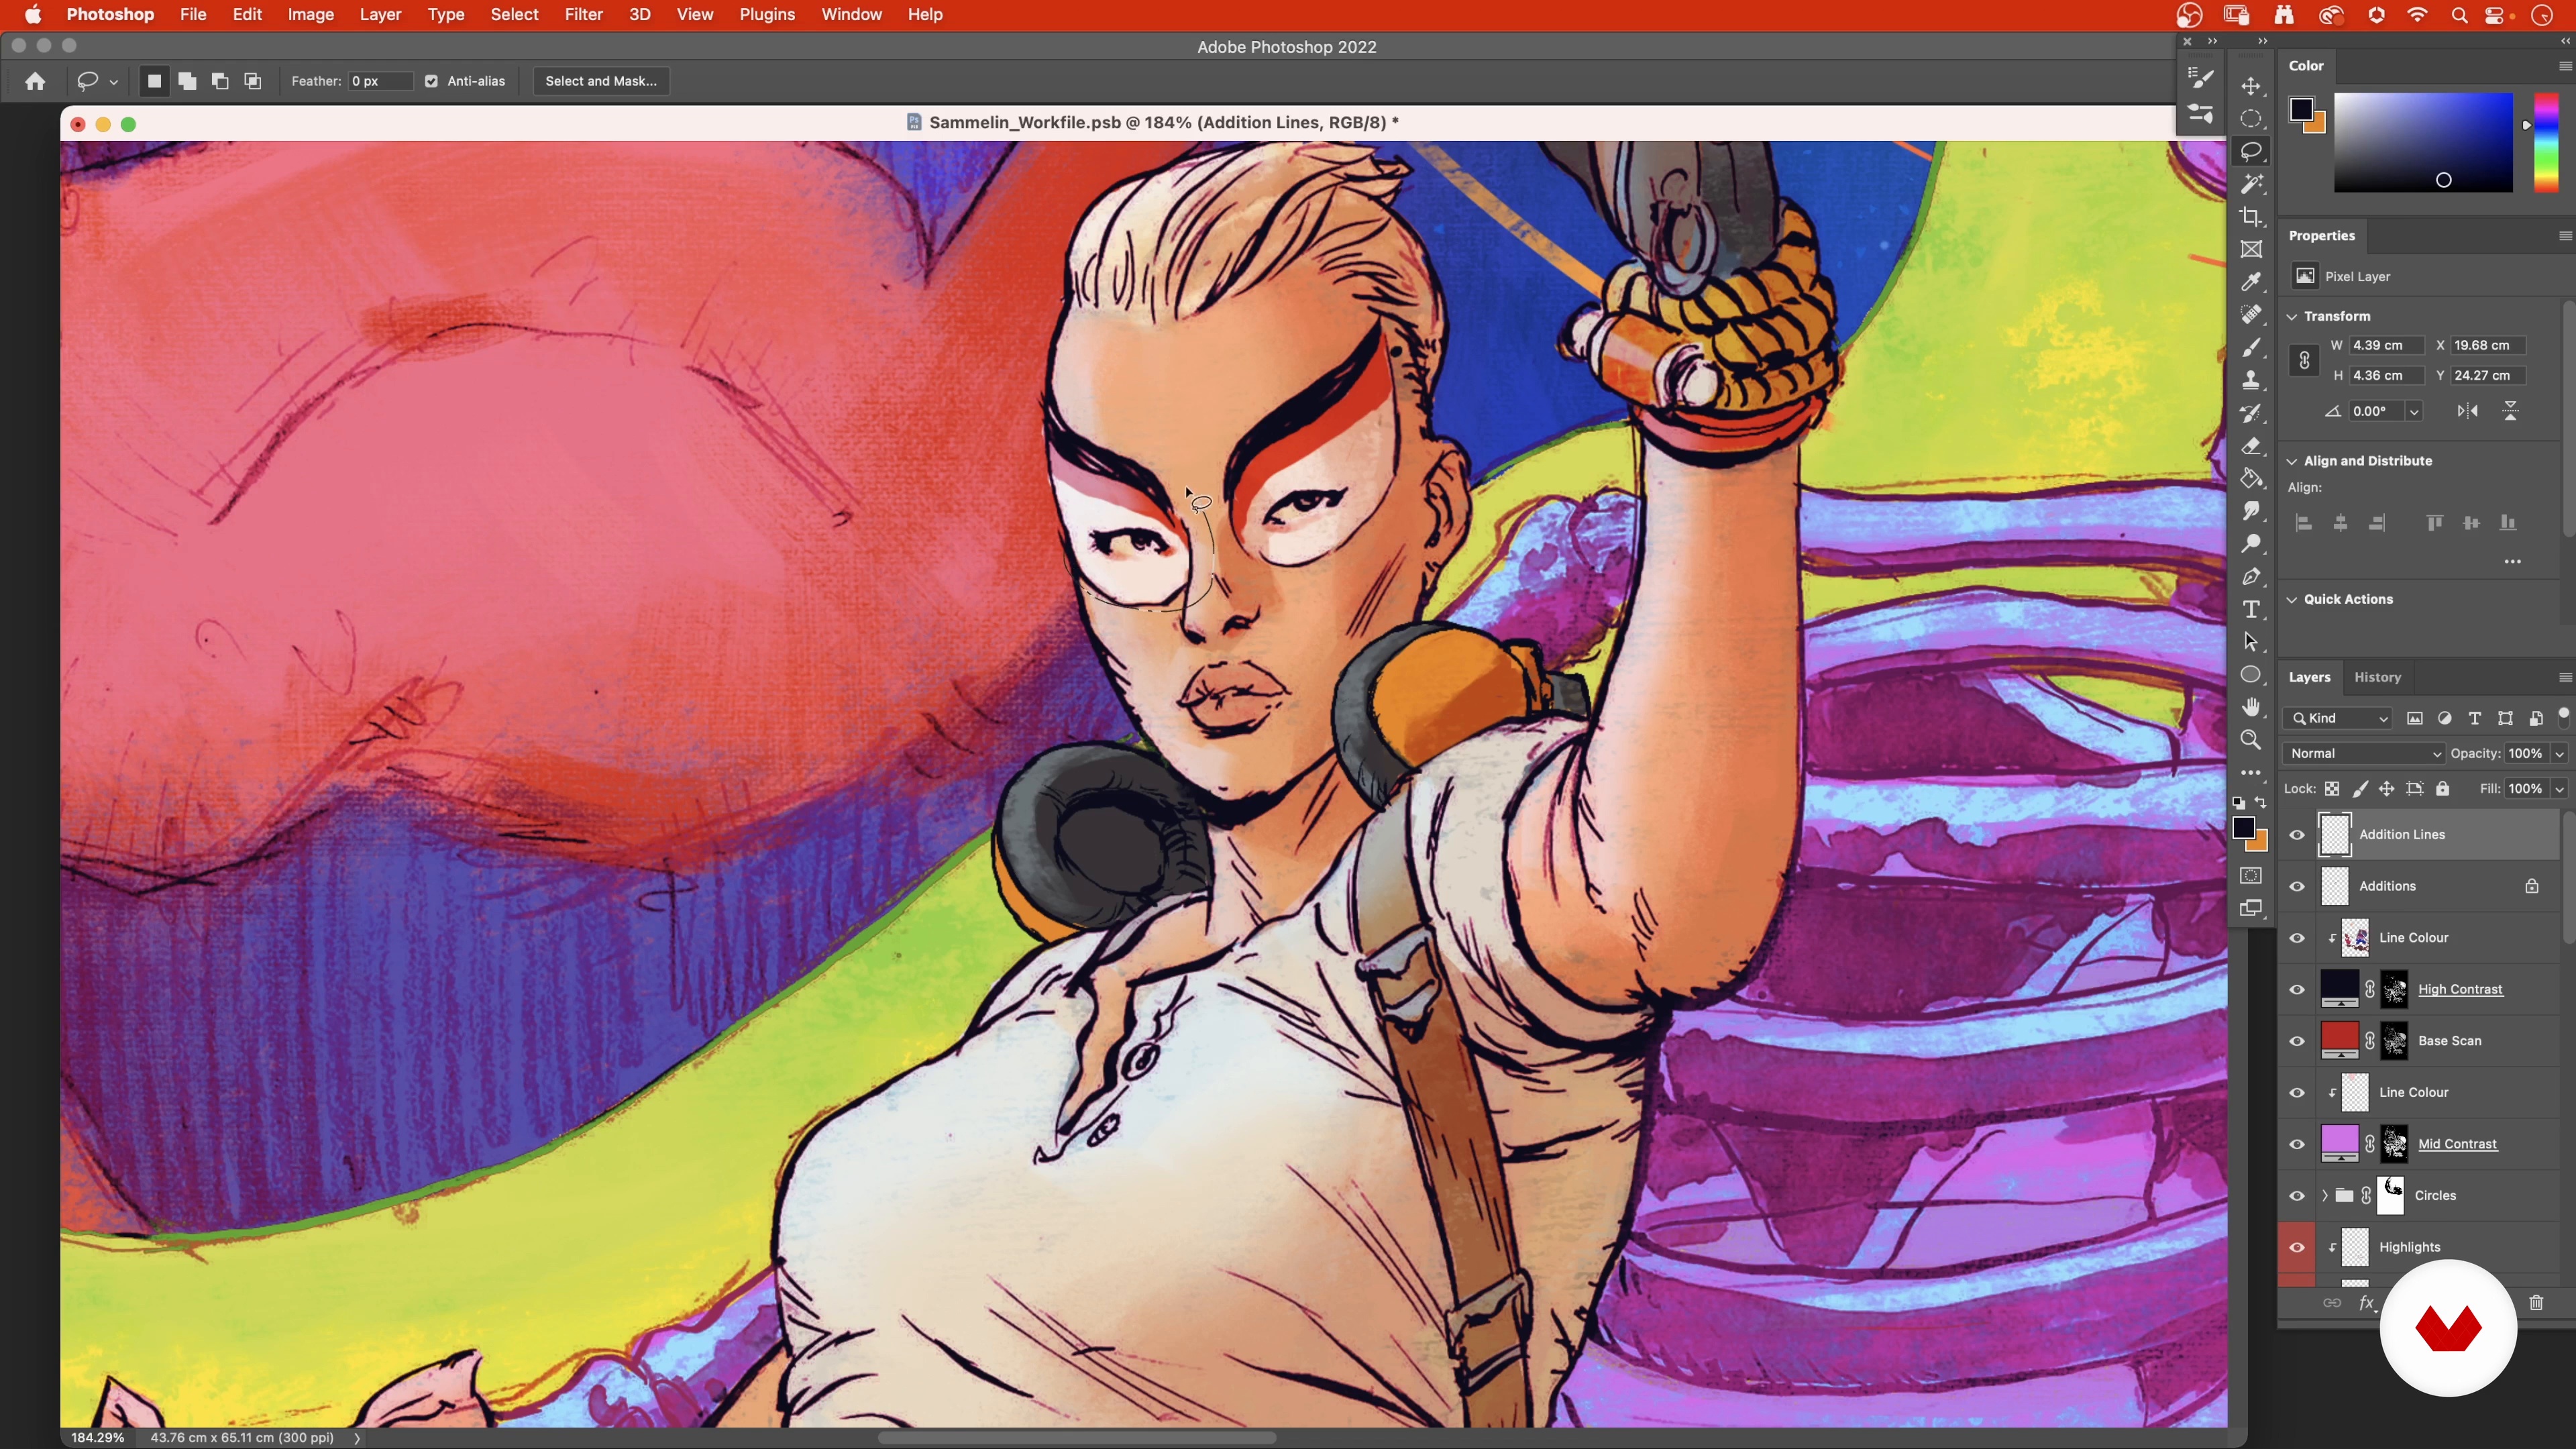Expand the Circles group folder
The image size is (2576, 1449).
pyautogui.click(x=2325, y=1196)
